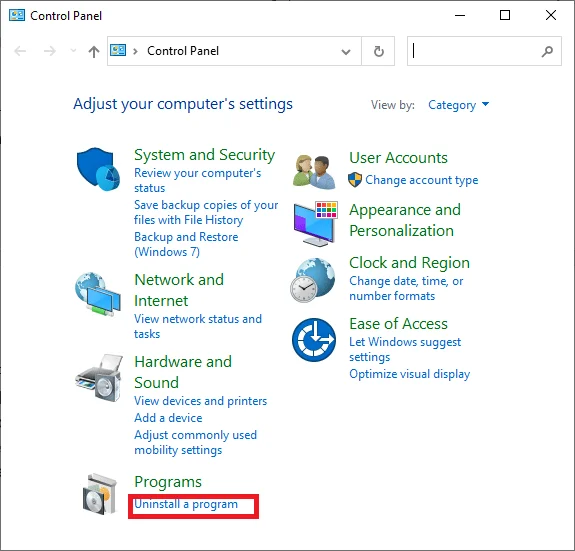
Task: Click the Appearance and Personalization monitor icon
Action: [315, 223]
